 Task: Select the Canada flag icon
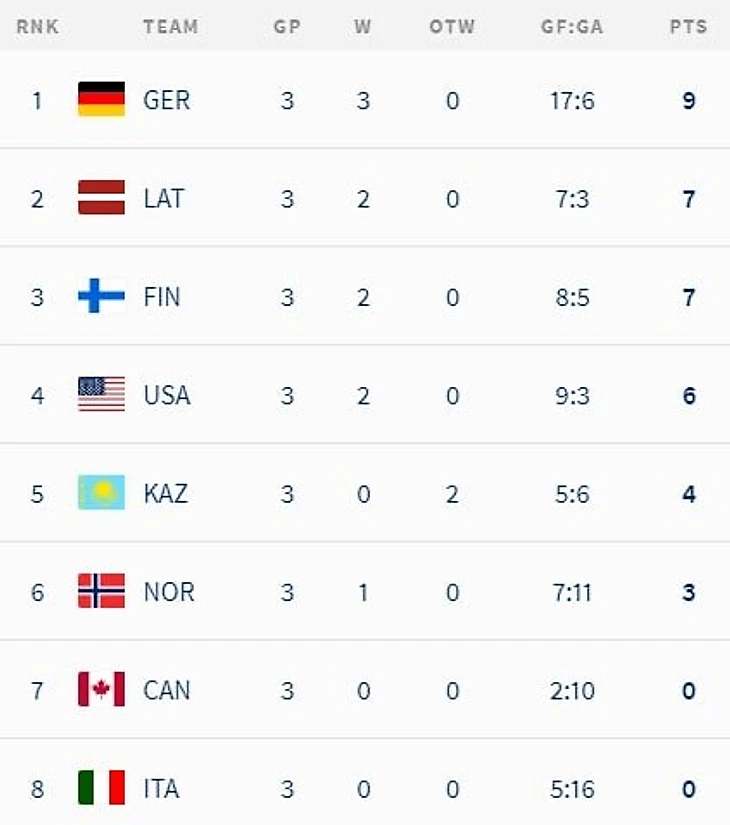102,689
